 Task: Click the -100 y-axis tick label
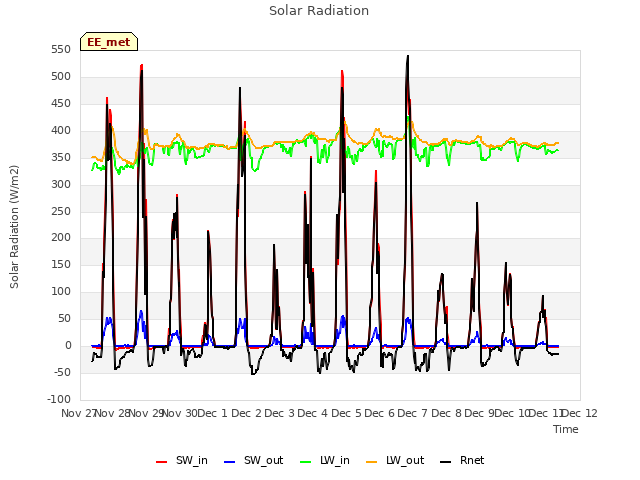click(59, 399)
